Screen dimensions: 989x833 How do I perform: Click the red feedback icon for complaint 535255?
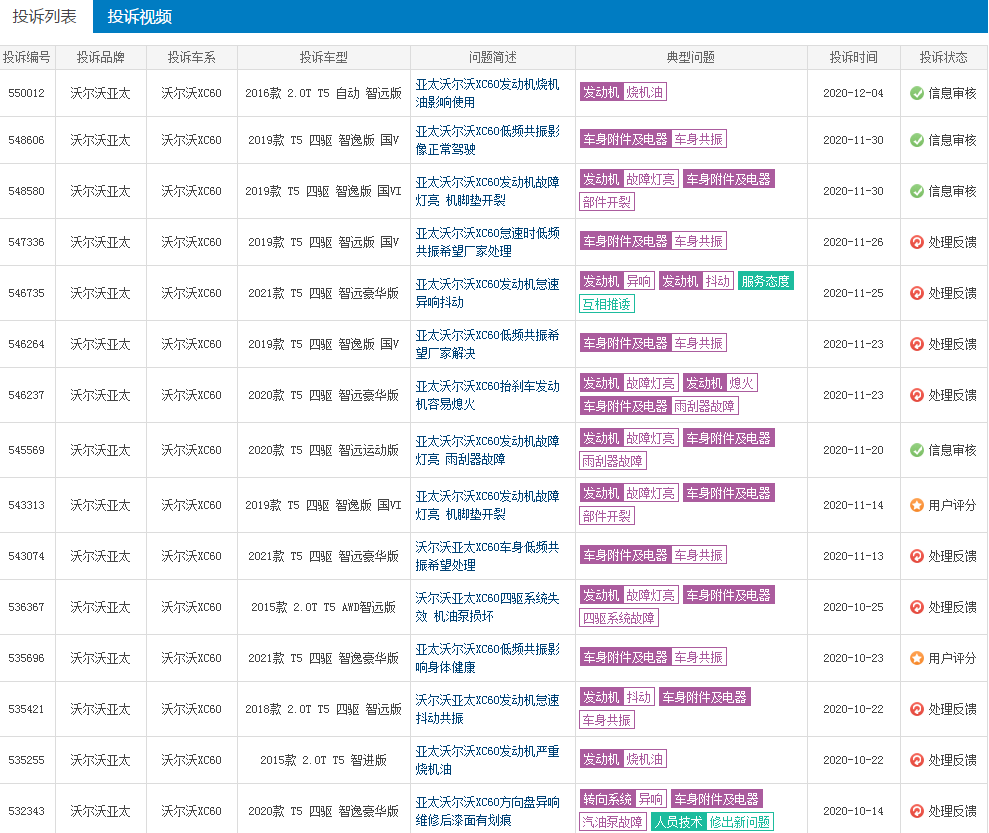tap(917, 760)
